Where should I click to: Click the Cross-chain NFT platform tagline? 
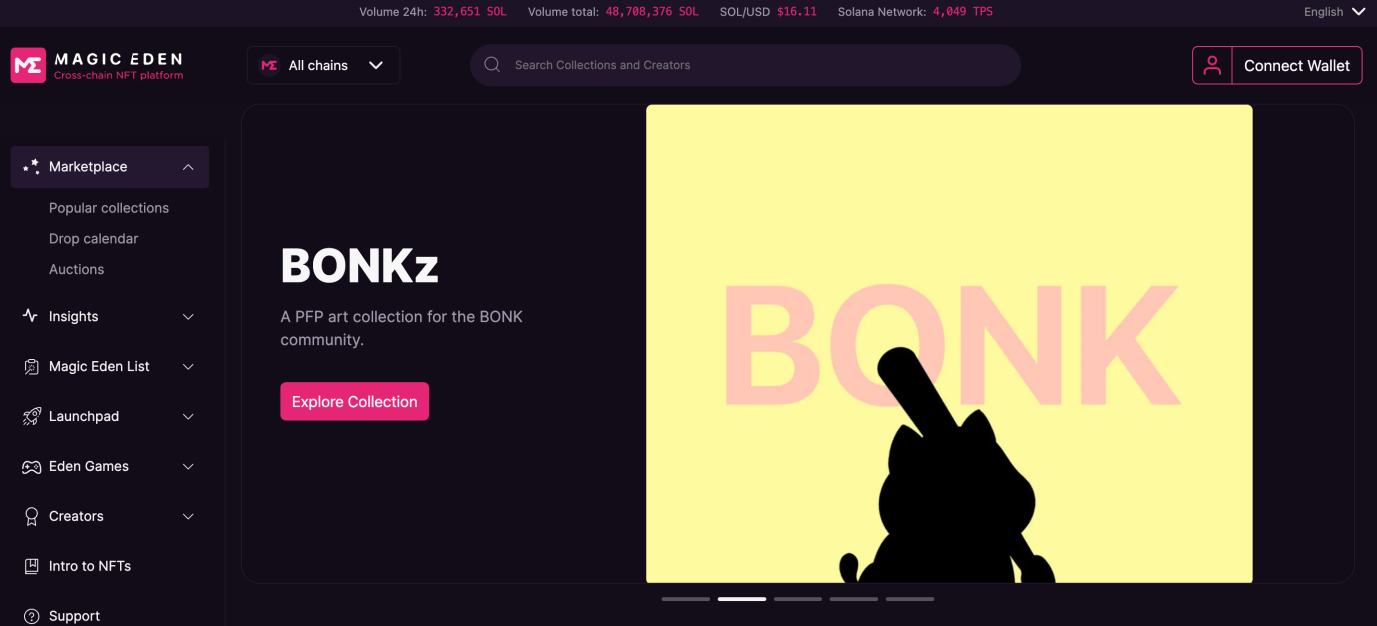coord(119,75)
